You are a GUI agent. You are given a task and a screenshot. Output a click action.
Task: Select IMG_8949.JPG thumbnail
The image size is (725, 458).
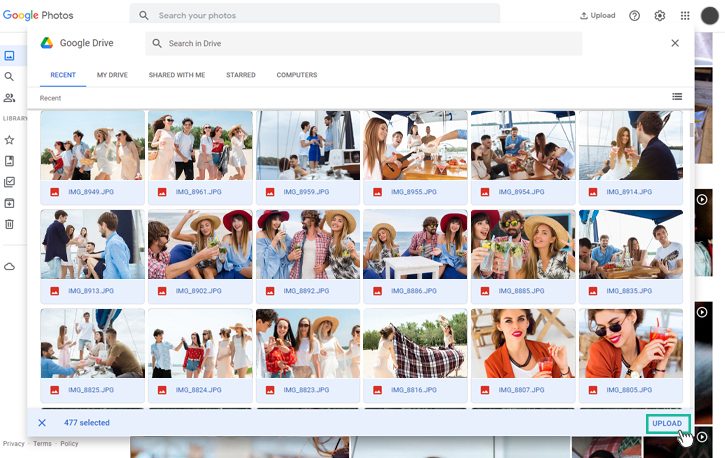point(92,145)
